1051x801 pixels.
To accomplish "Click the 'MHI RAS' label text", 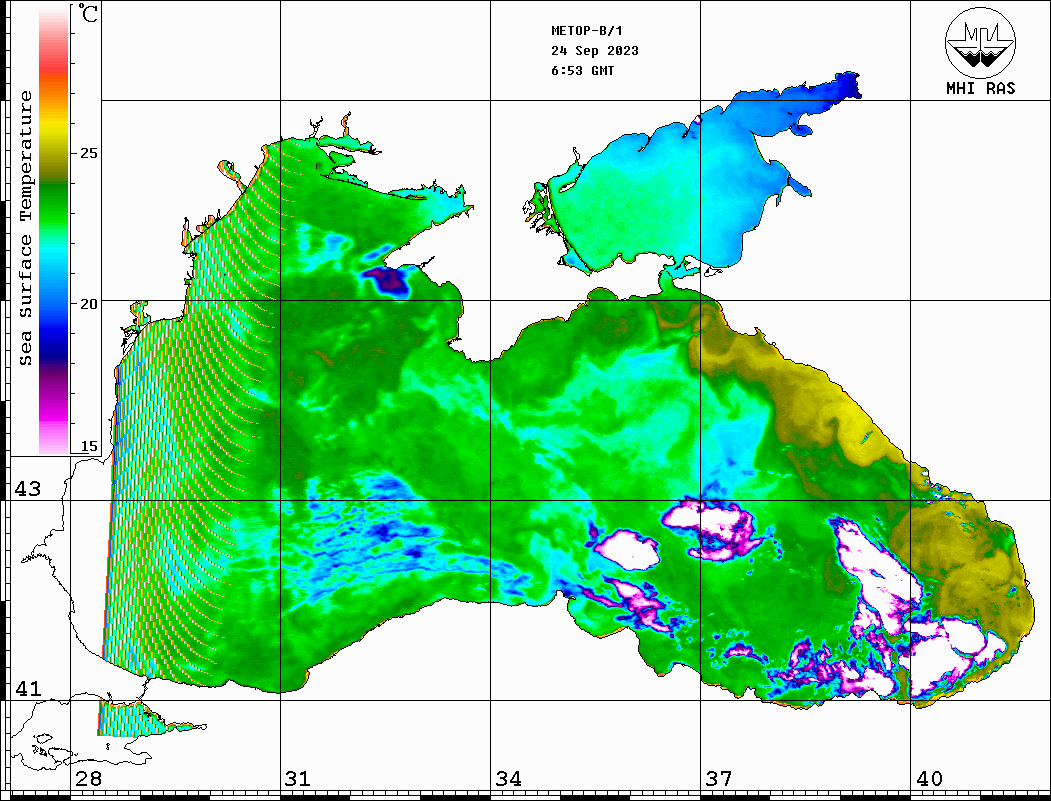I will click(980, 88).
